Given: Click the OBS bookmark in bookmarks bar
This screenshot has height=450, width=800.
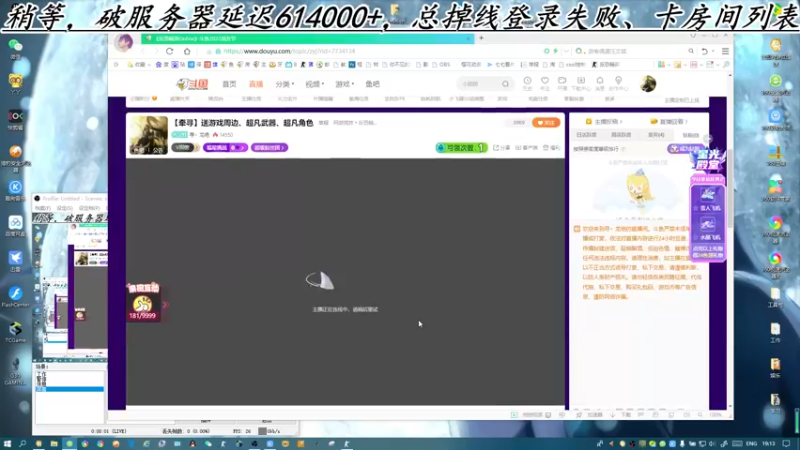Looking at the screenshot, I should point(442,65).
